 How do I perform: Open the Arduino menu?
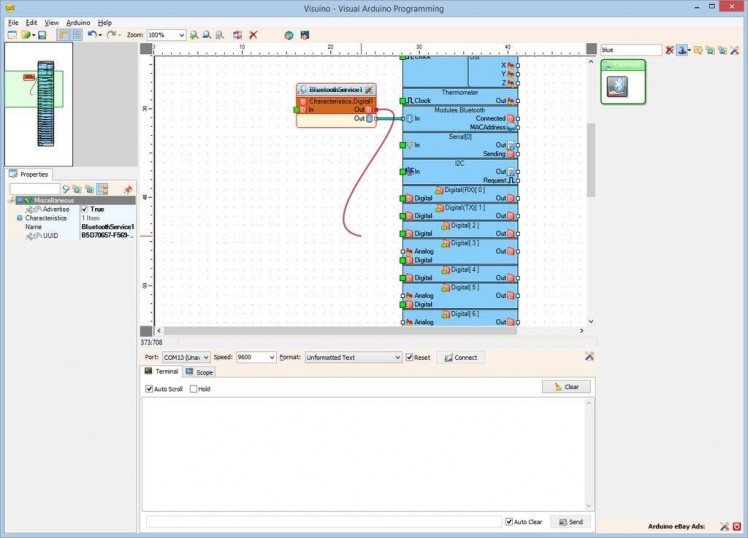tap(78, 22)
